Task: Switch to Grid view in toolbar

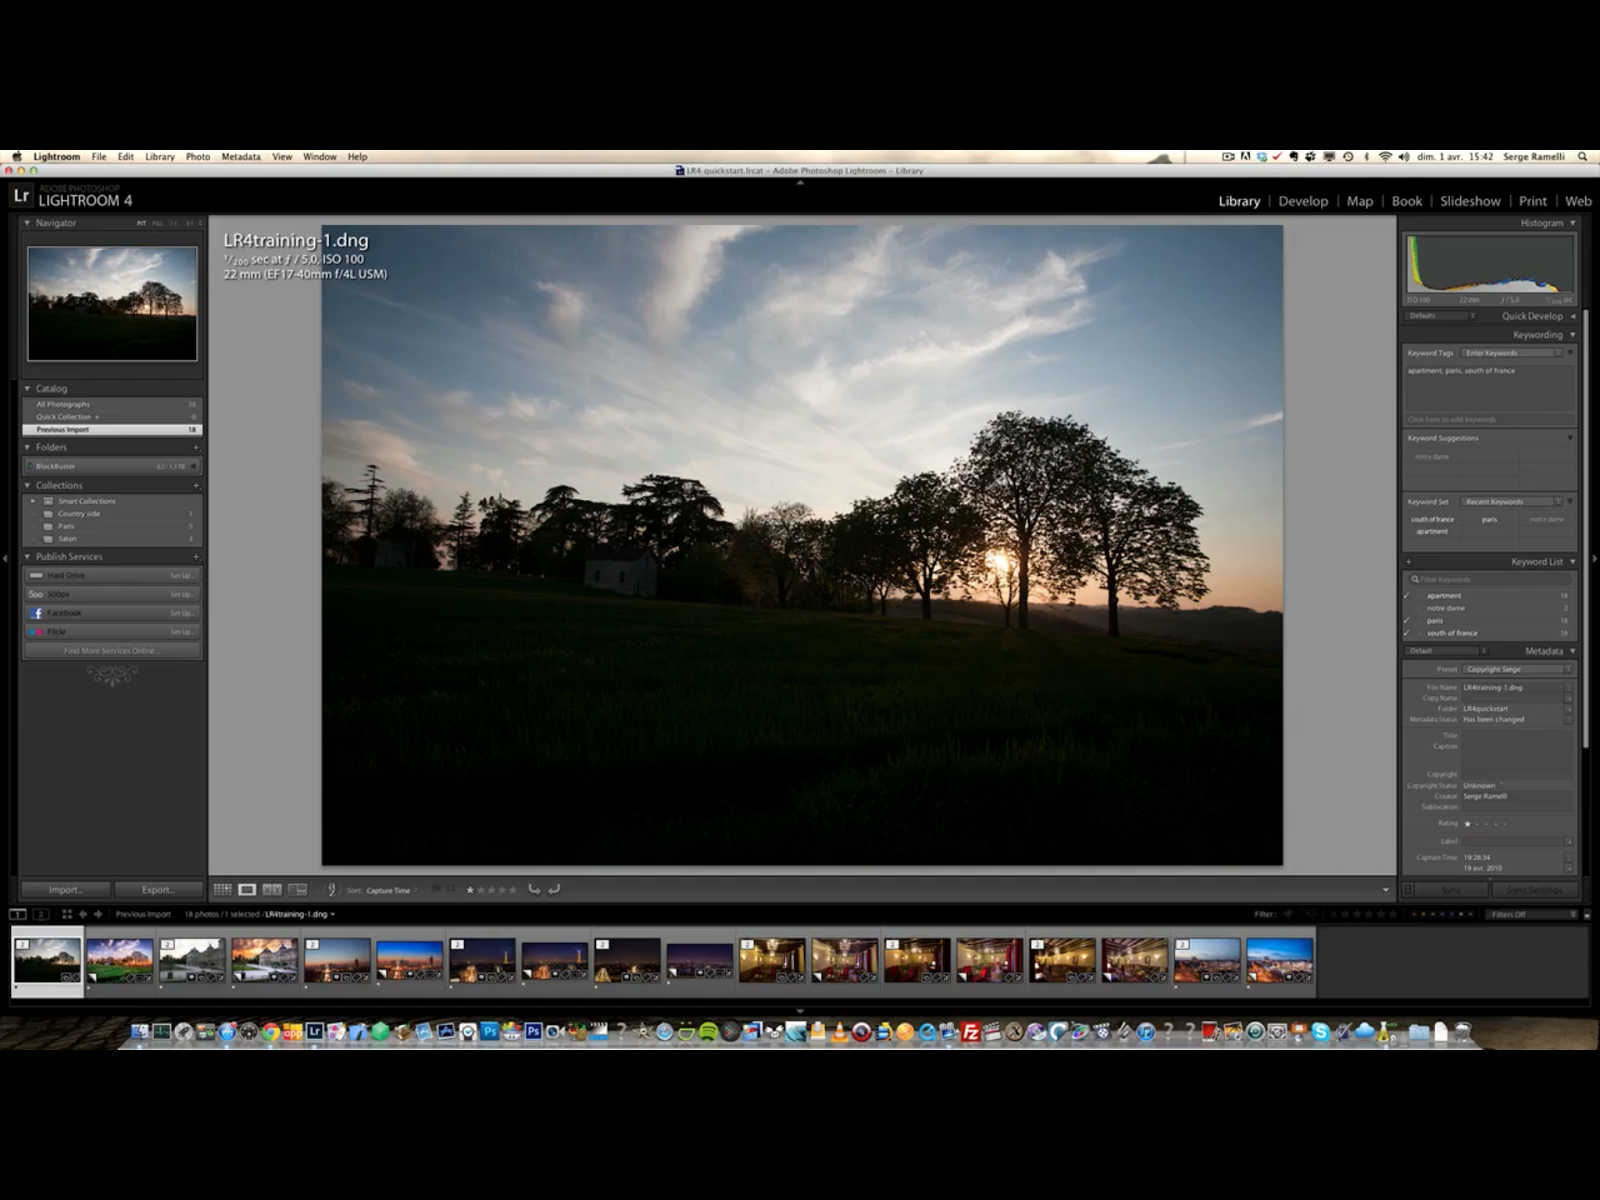Action: coord(222,889)
